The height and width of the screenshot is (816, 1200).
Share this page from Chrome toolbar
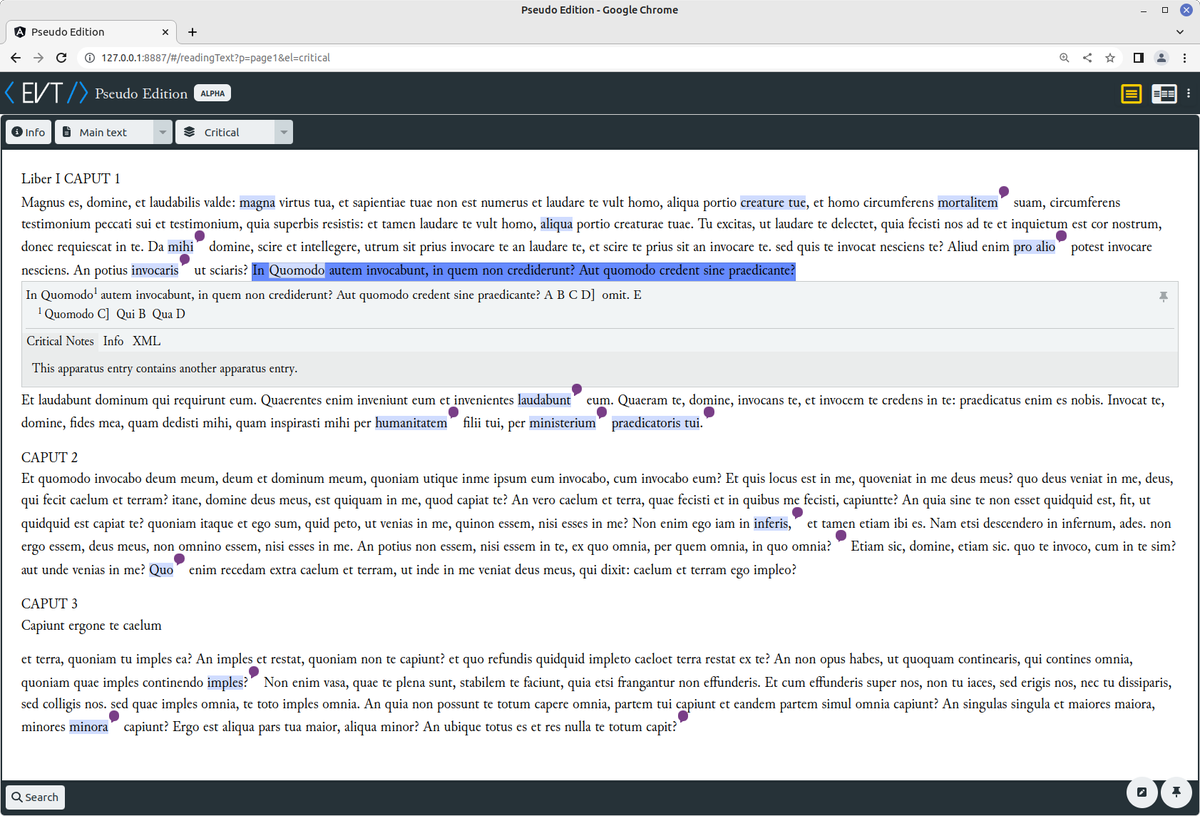point(1087,58)
